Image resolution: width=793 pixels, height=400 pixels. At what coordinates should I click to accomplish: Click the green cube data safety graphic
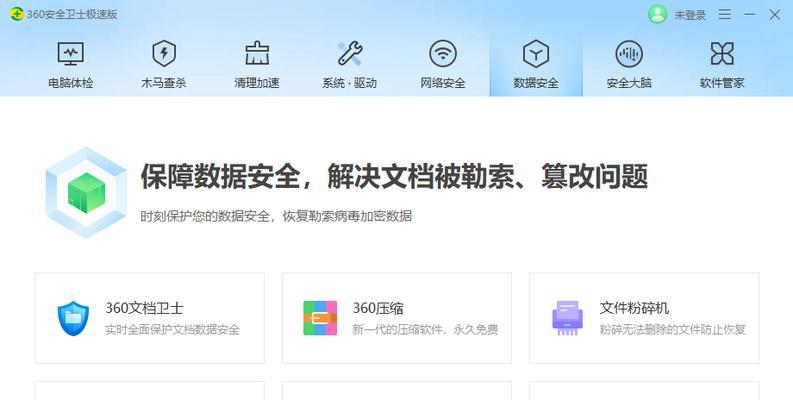(86, 193)
